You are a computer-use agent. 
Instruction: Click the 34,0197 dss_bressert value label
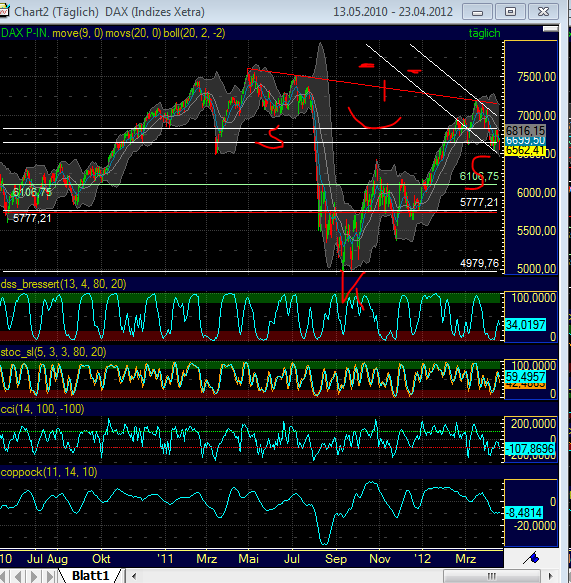tap(525, 325)
